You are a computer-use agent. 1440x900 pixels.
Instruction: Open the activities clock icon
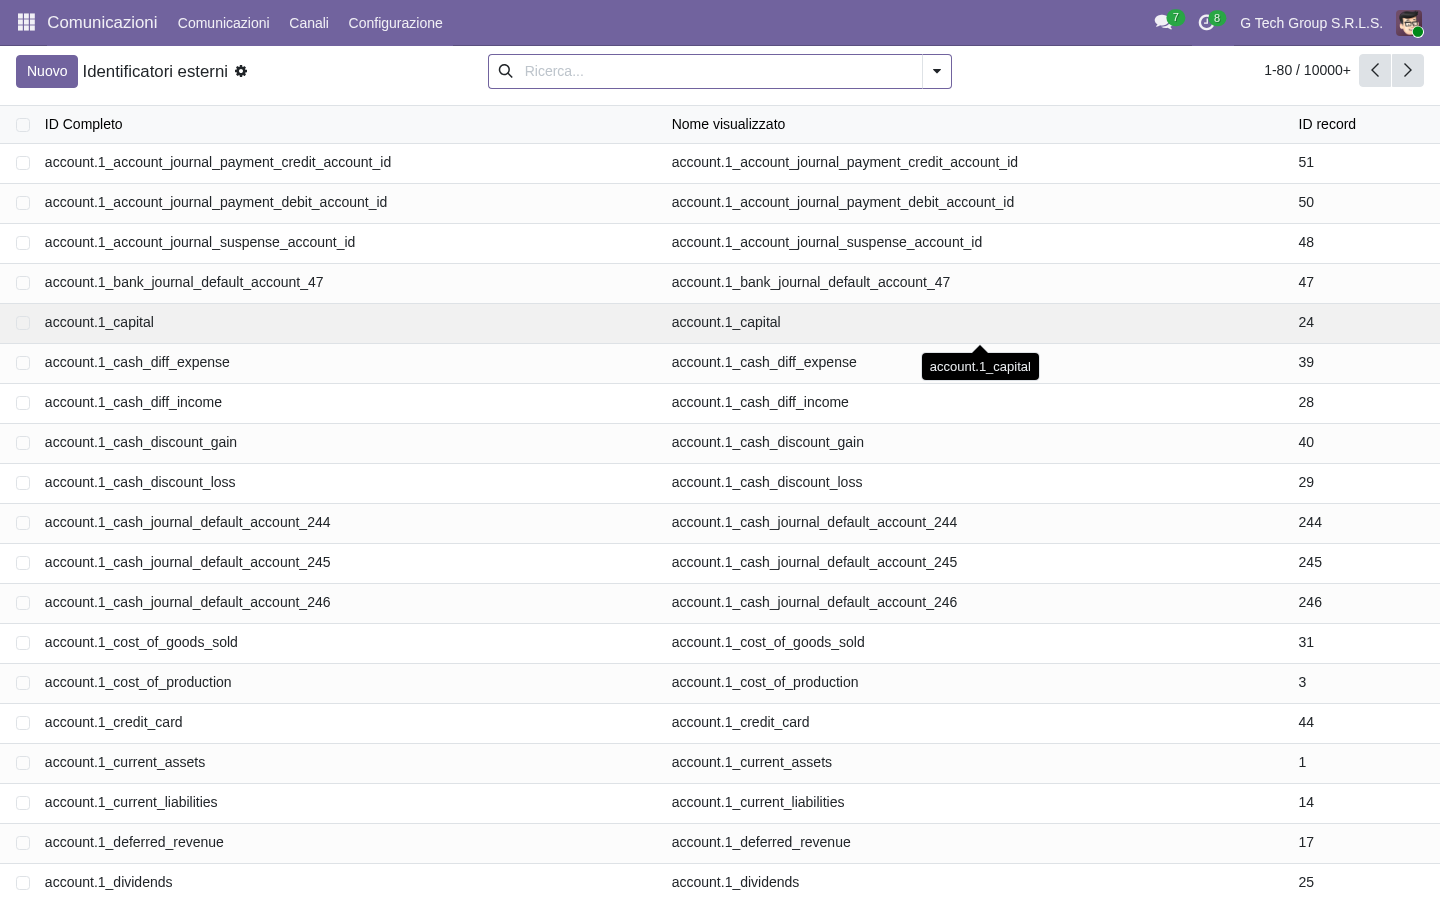click(1206, 22)
